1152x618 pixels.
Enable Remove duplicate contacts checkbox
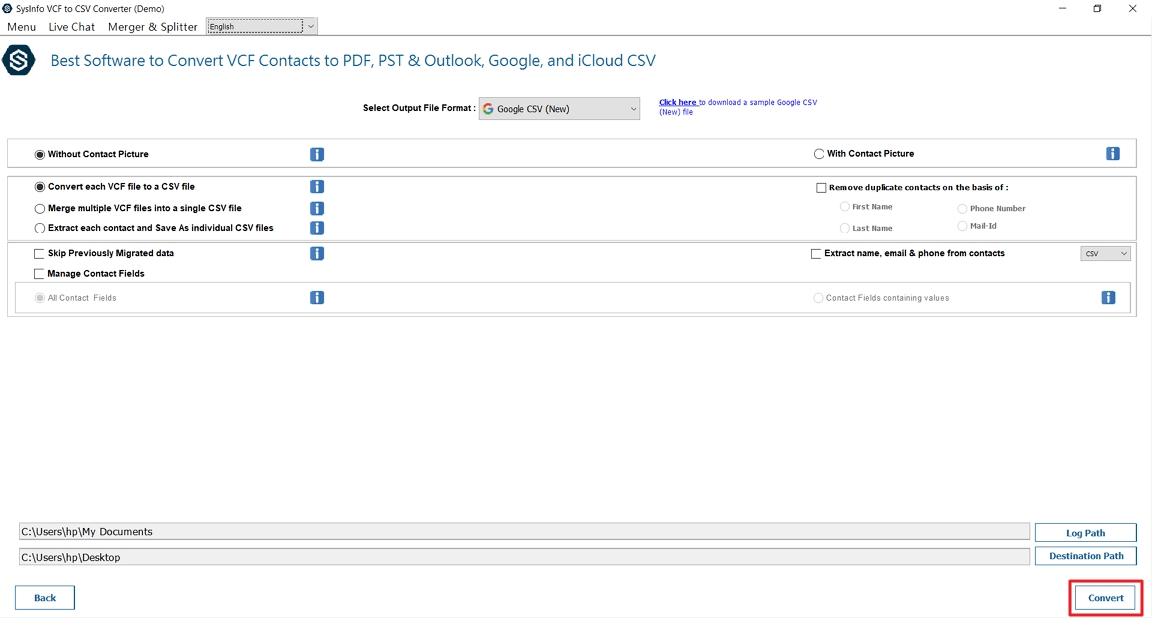click(x=821, y=188)
